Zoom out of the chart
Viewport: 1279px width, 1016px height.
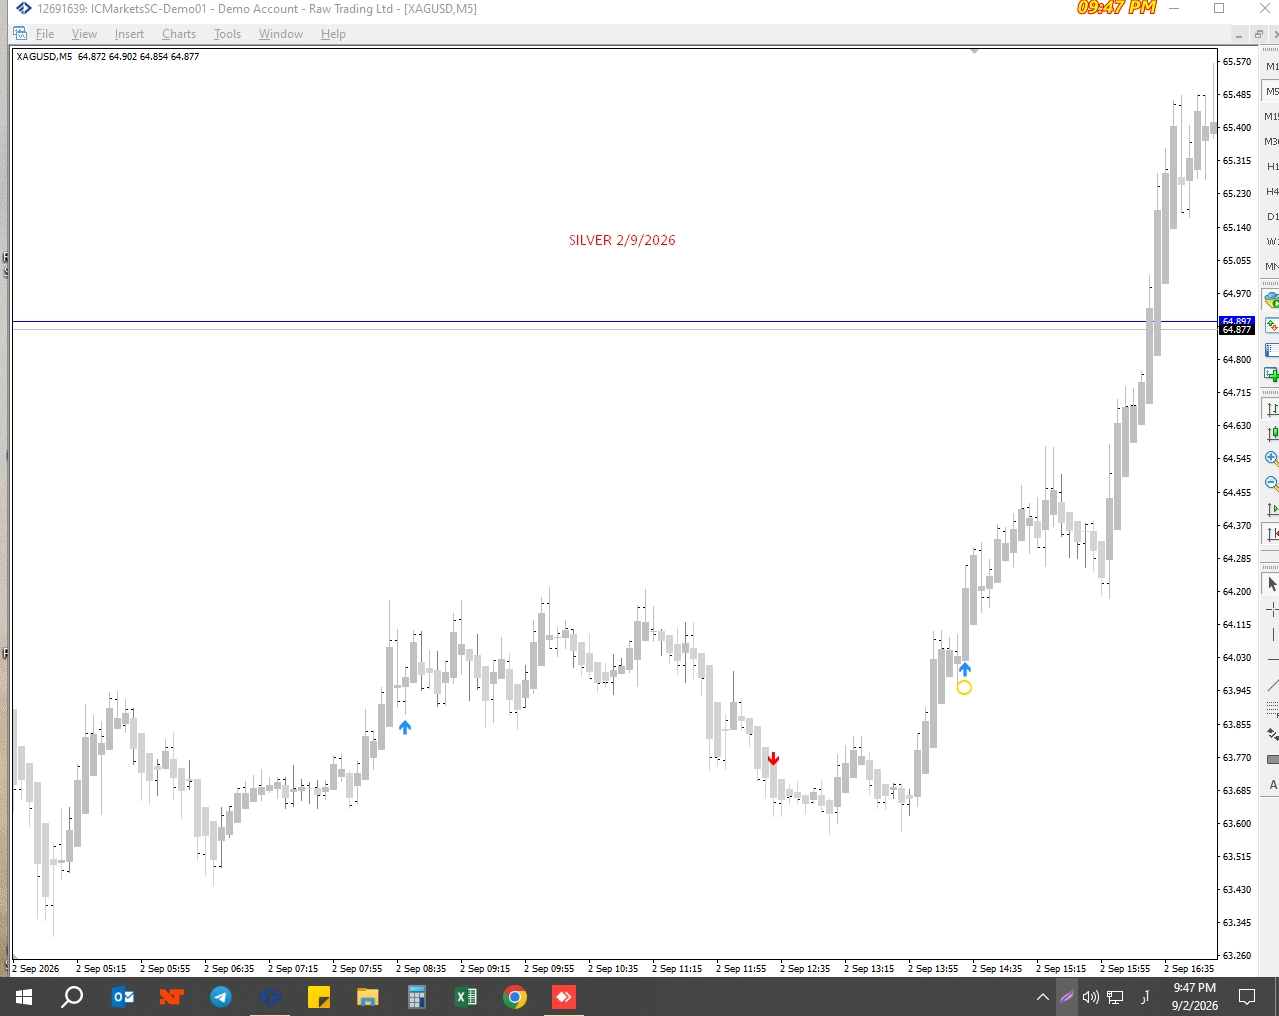(x=1272, y=483)
